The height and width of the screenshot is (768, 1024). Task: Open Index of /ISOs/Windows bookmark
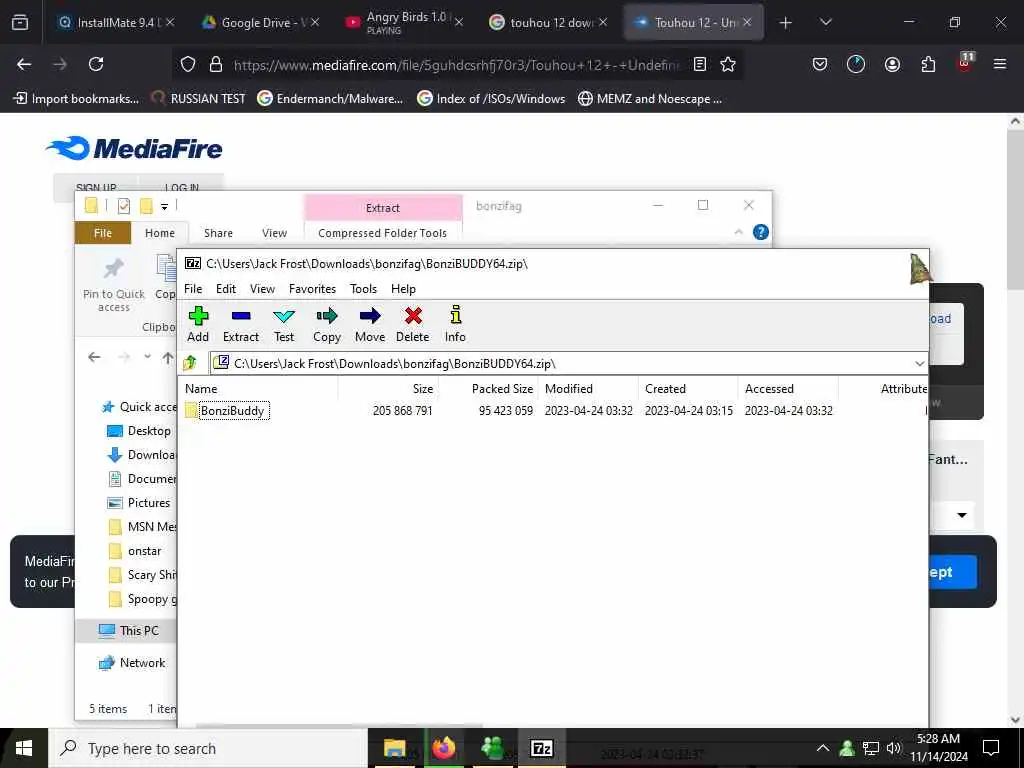(x=491, y=99)
